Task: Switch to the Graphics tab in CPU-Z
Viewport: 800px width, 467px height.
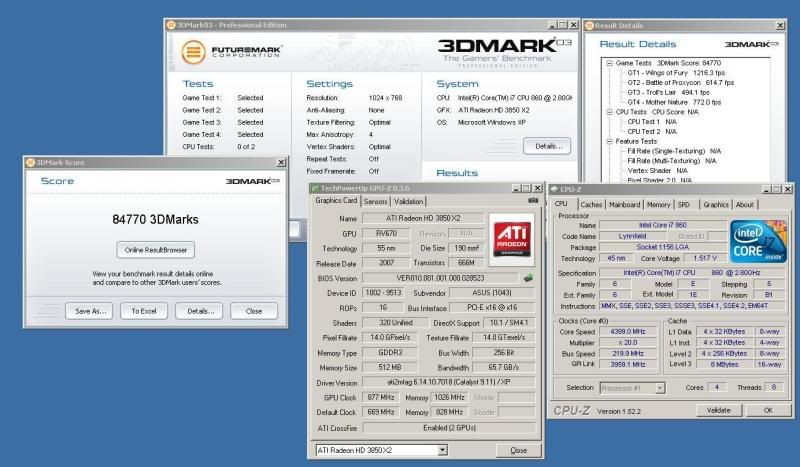Action: click(716, 205)
